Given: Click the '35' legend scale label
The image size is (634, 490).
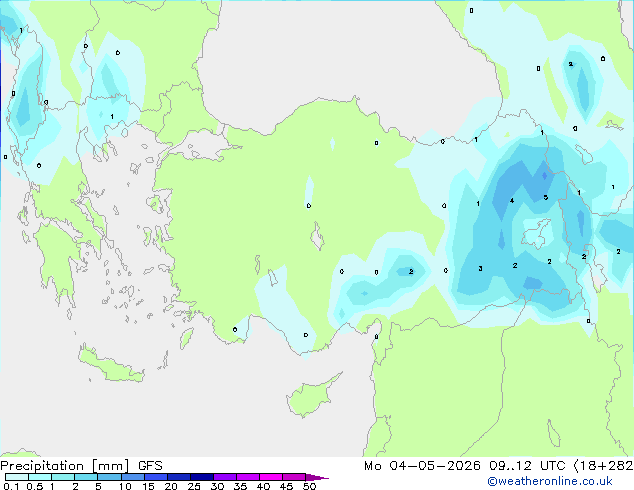Looking at the screenshot, I should click(x=240, y=486).
